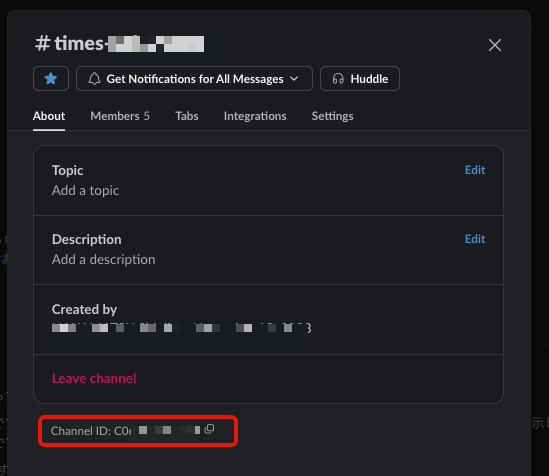Open the Settings tab
The width and height of the screenshot is (549, 476).
pos(332,116)
